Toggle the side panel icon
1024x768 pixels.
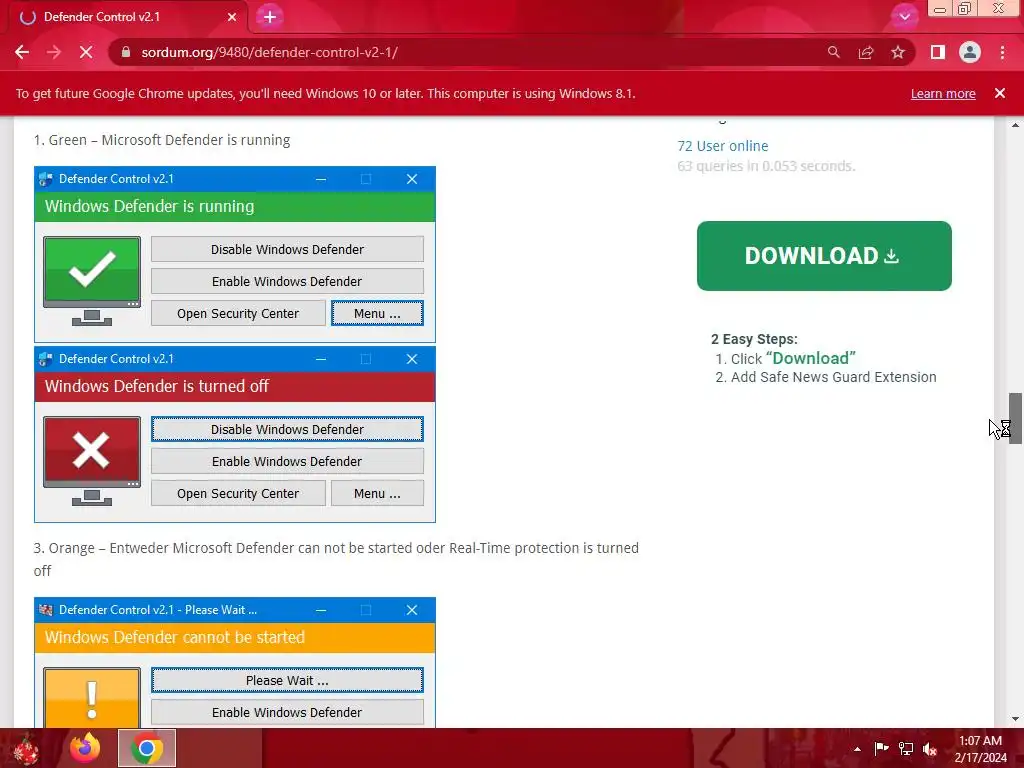point(938,52)
